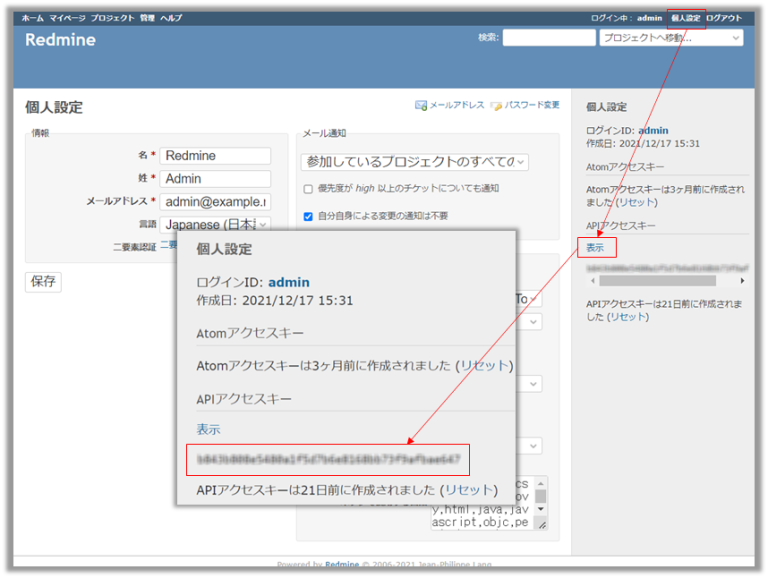768x578 pixels.
Task: Click 表示 link under APIアクセスキー in sidebar
Action: click(595, 247)
